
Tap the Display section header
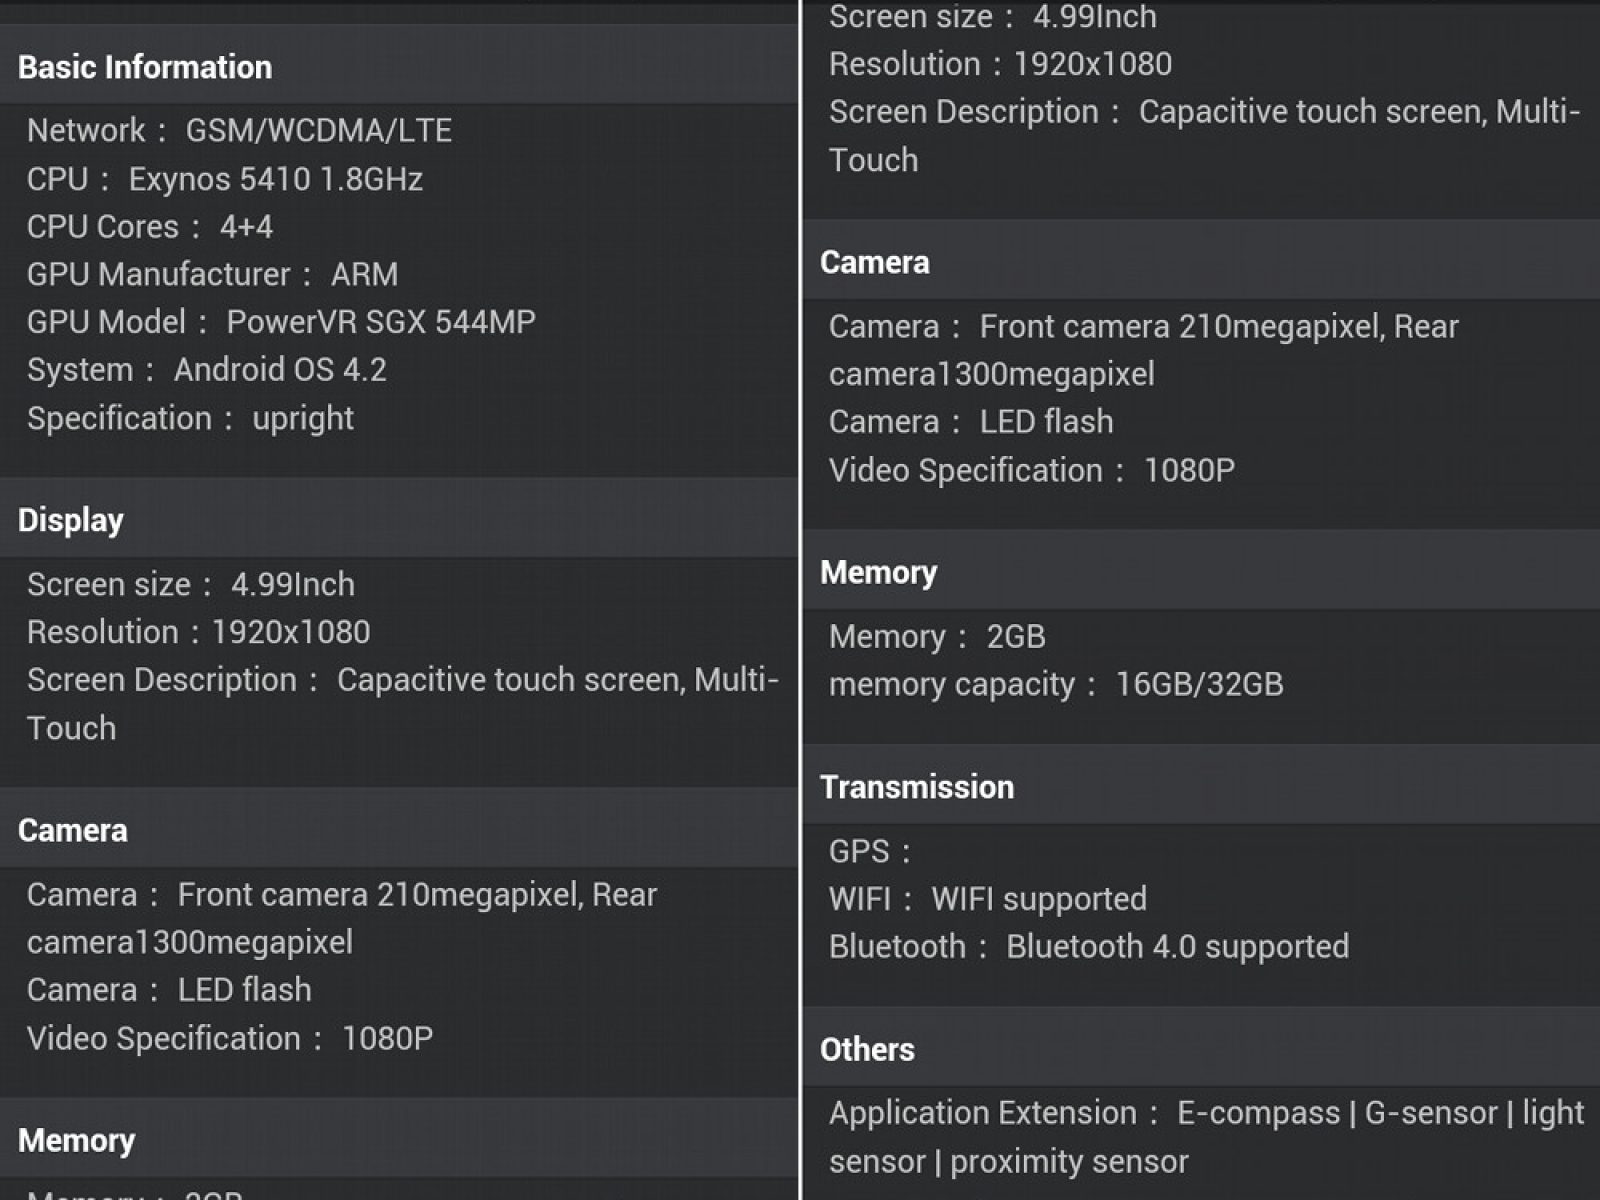(71, 520)
